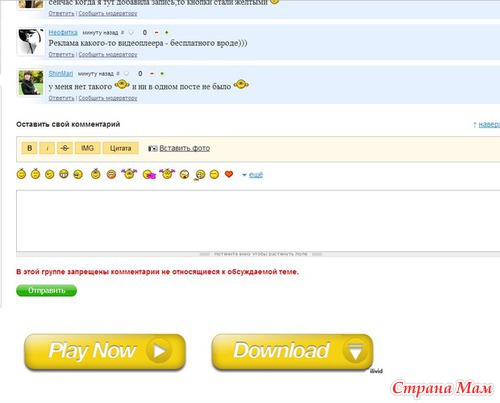This screenshot has width=500, height=403.
Task: Apply bold with the B formatting button
Action: [x=29, y=148]
